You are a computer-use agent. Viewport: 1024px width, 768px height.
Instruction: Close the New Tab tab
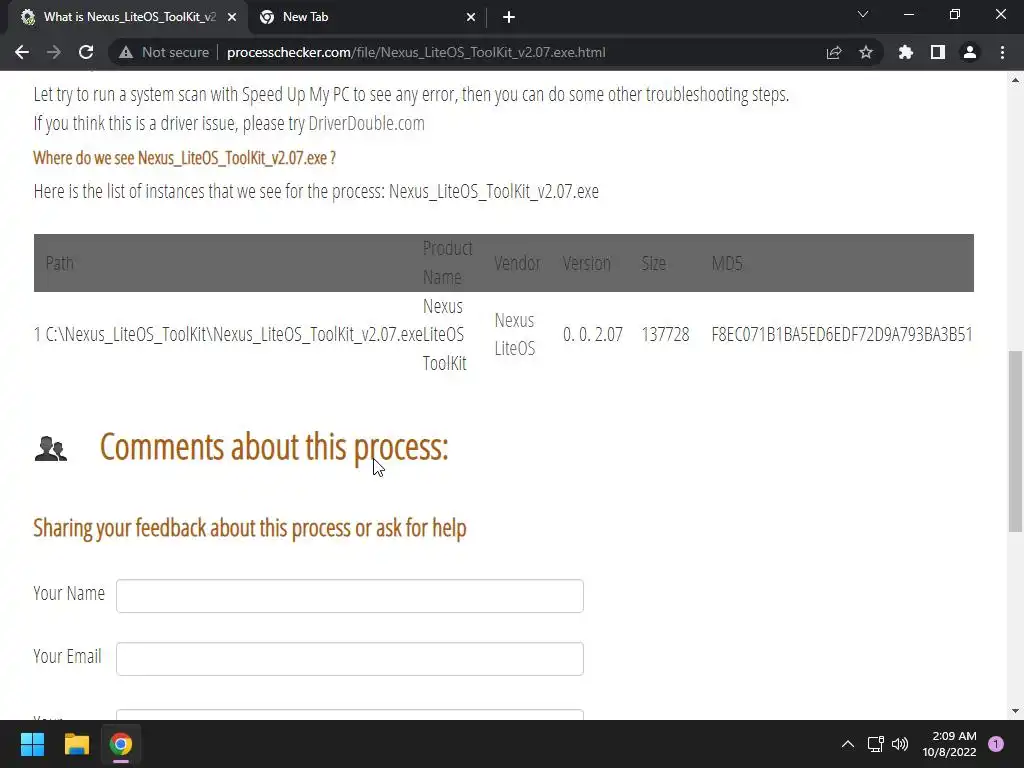pos(471,17)
